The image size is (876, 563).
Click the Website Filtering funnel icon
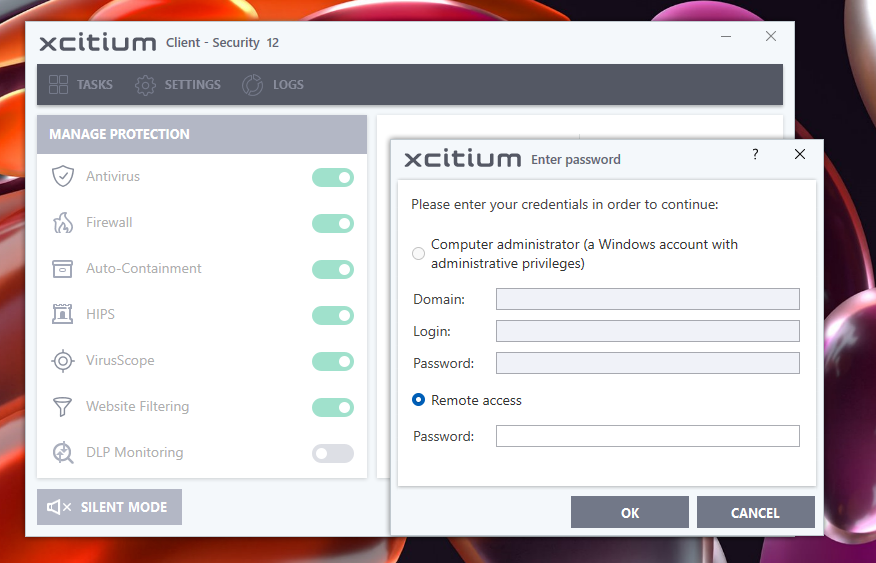pyautogui.click(x=63, y=407)
